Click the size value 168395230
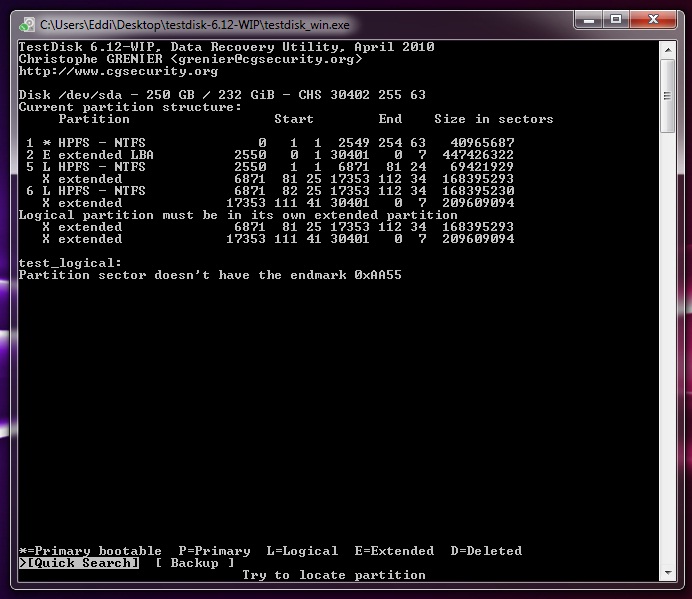Screen dimensions: 692x599 tap(478, 191)
